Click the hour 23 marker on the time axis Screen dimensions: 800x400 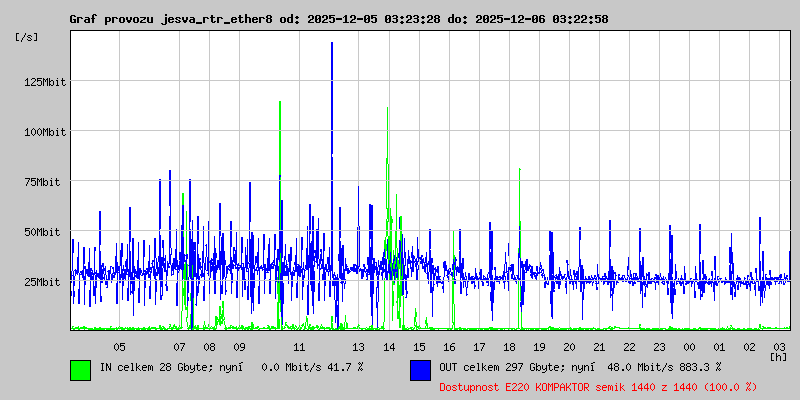click(659, 346)
